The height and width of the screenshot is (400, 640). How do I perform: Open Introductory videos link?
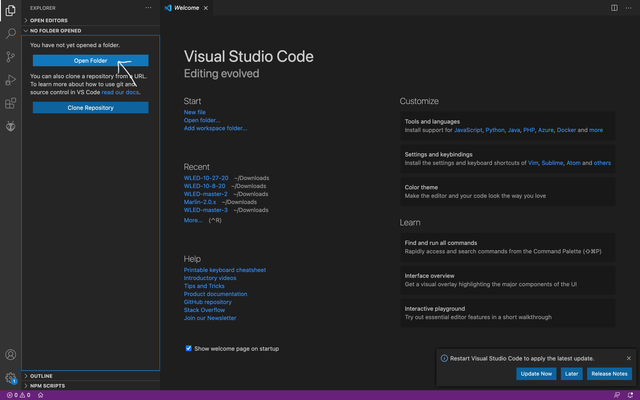pos(210,278)
